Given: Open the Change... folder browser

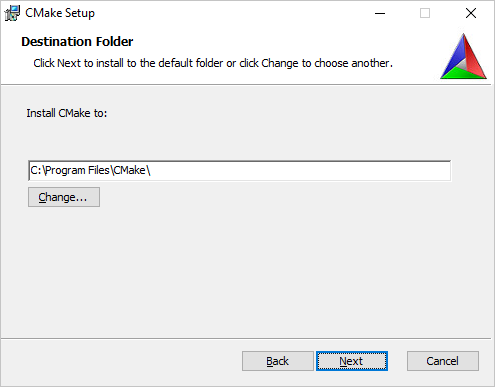Looking at the screenshot, I should click(64, 197).
